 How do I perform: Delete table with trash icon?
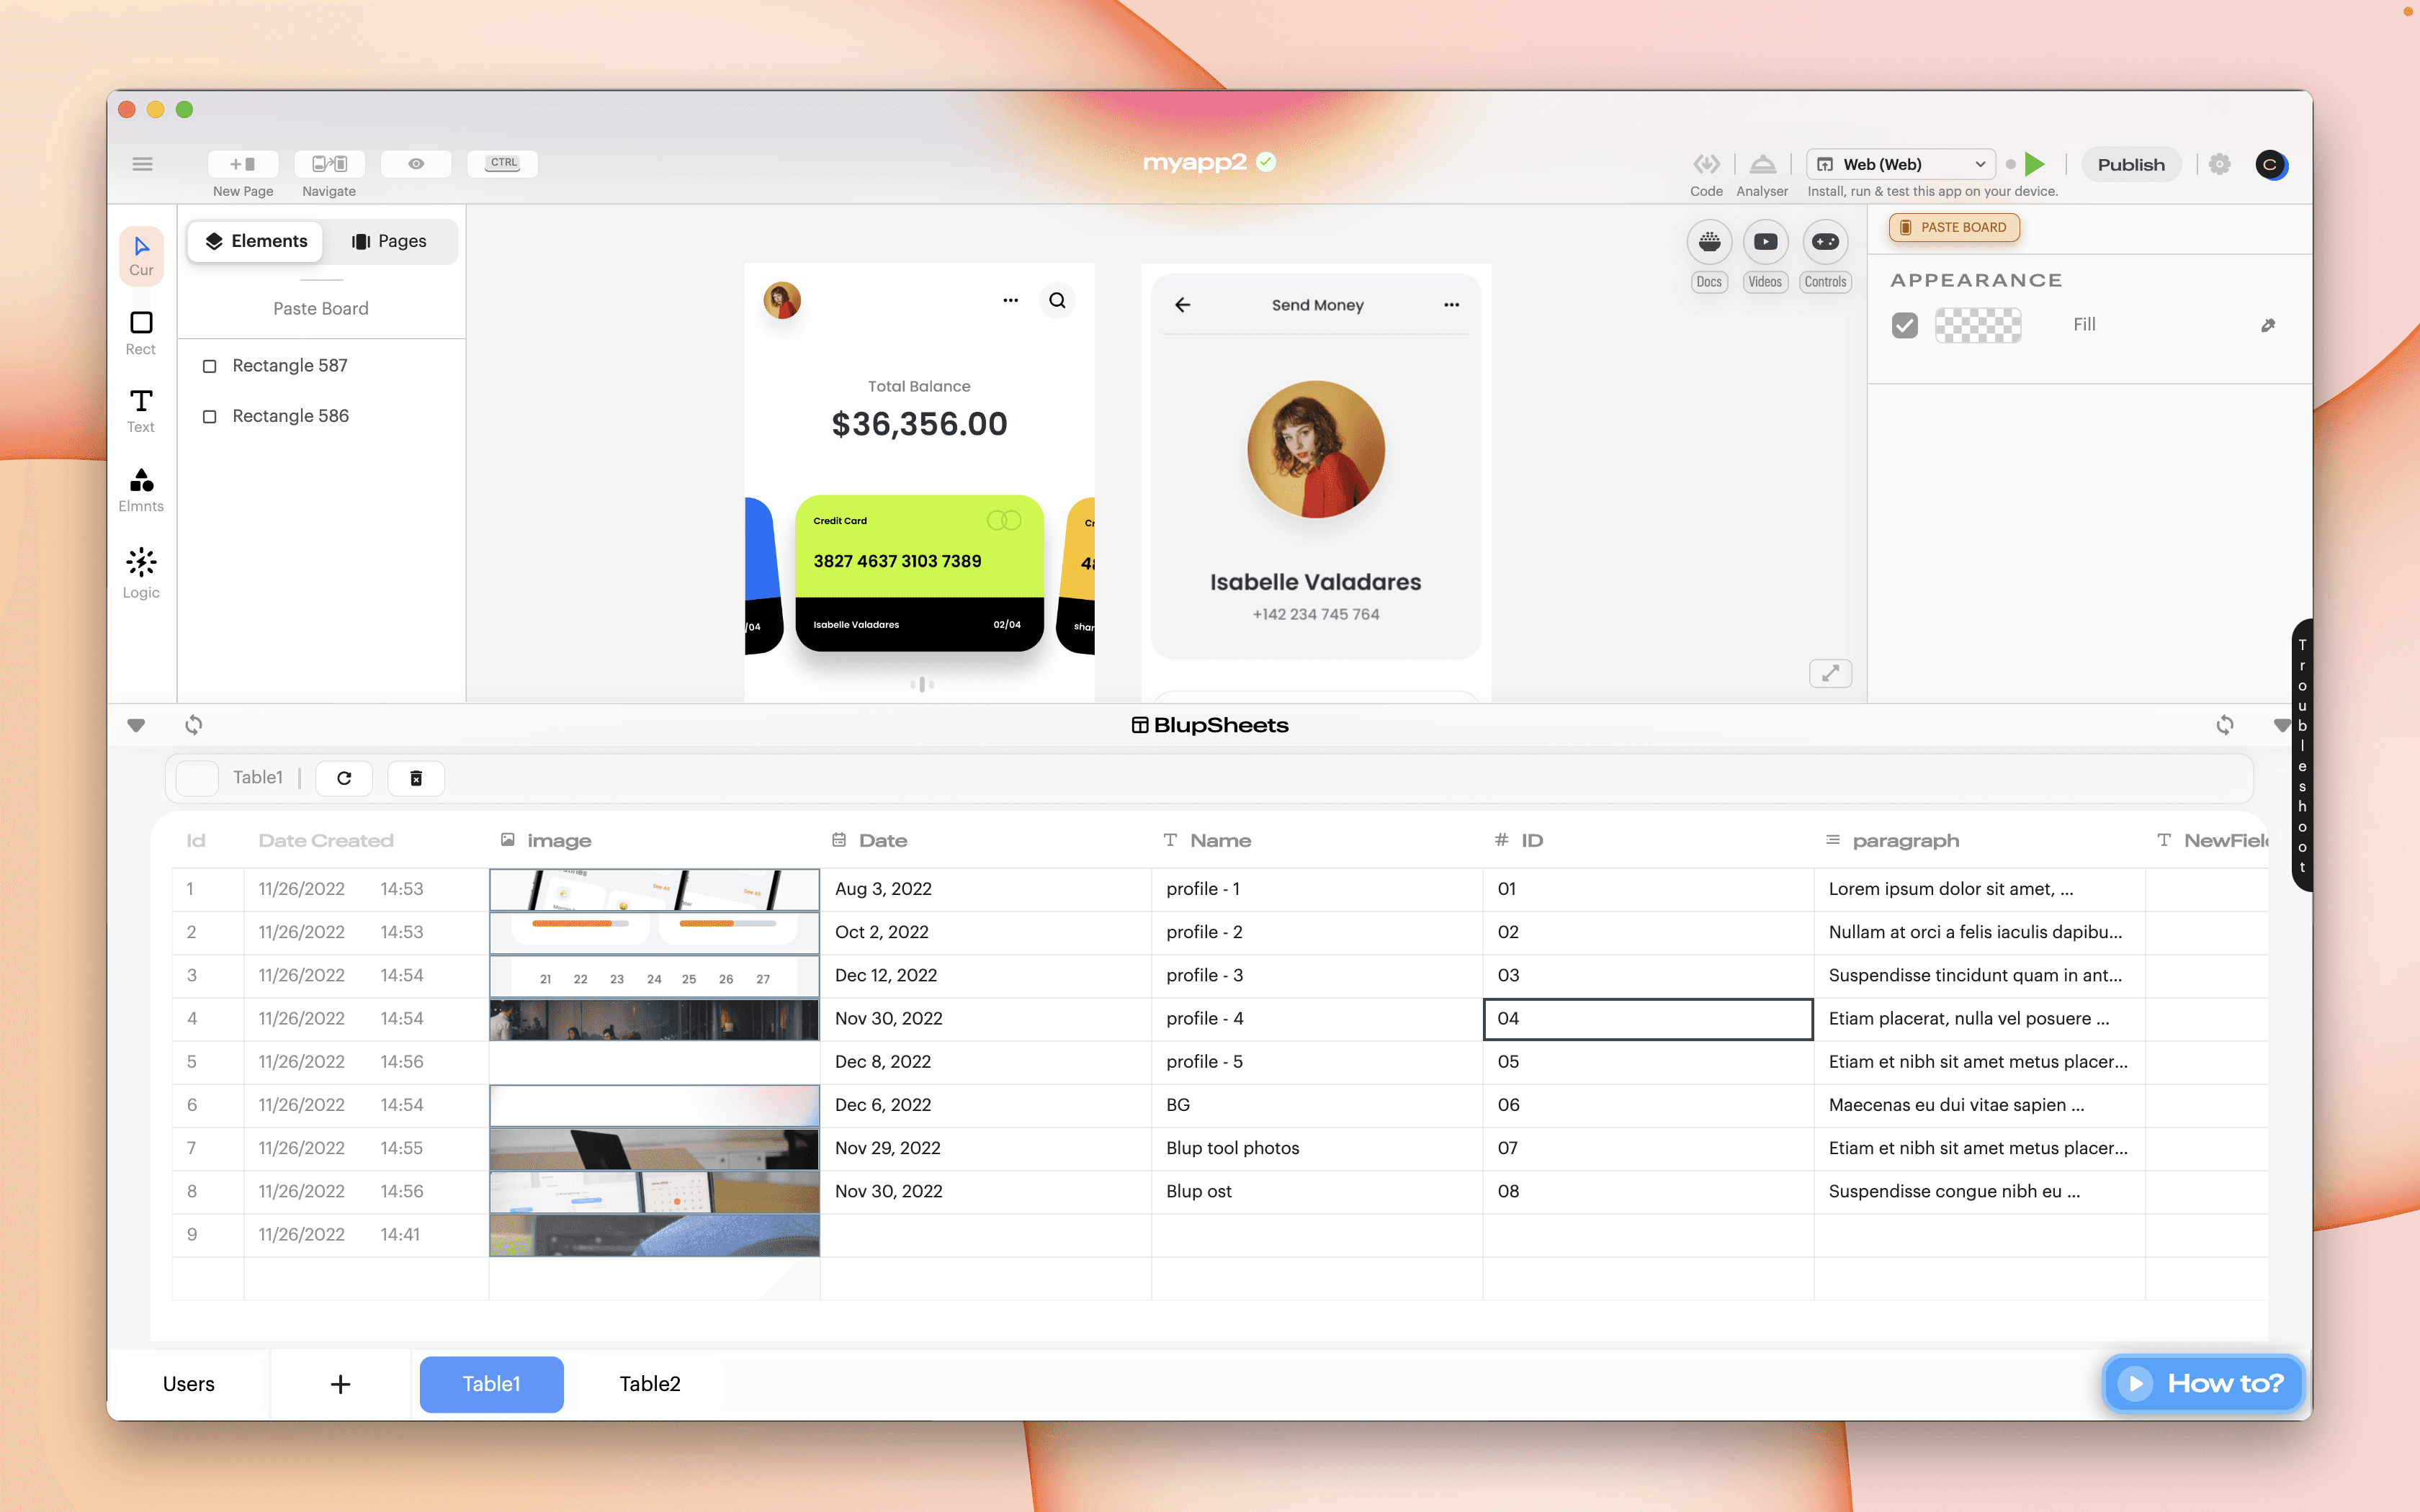tap(416, 778)
